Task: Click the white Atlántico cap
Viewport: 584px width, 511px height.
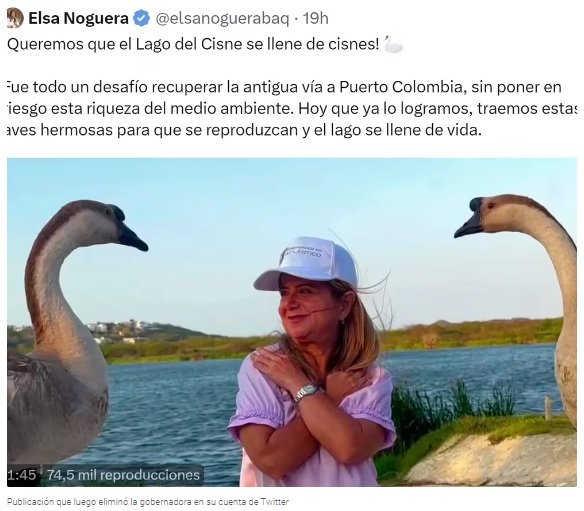Action: coord(306,263)
